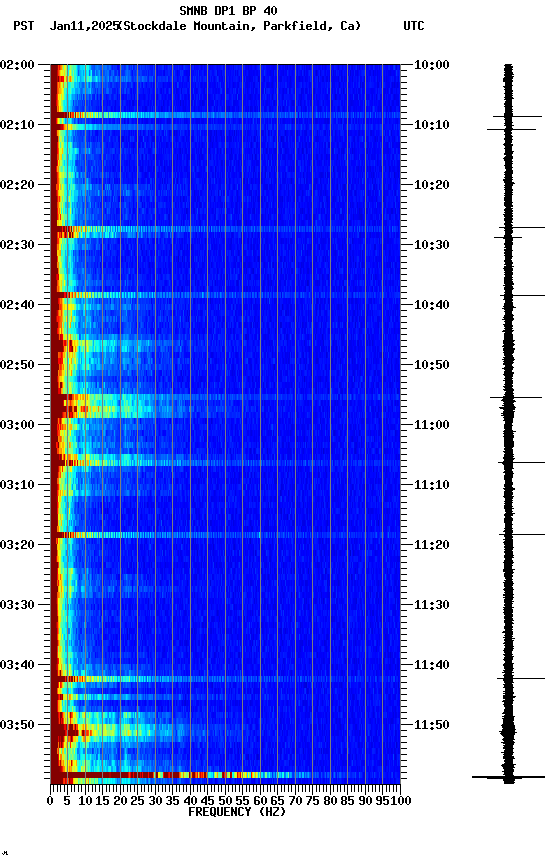Click the '03:30' PST time label
552x864 pixels.
click(17, 605)
